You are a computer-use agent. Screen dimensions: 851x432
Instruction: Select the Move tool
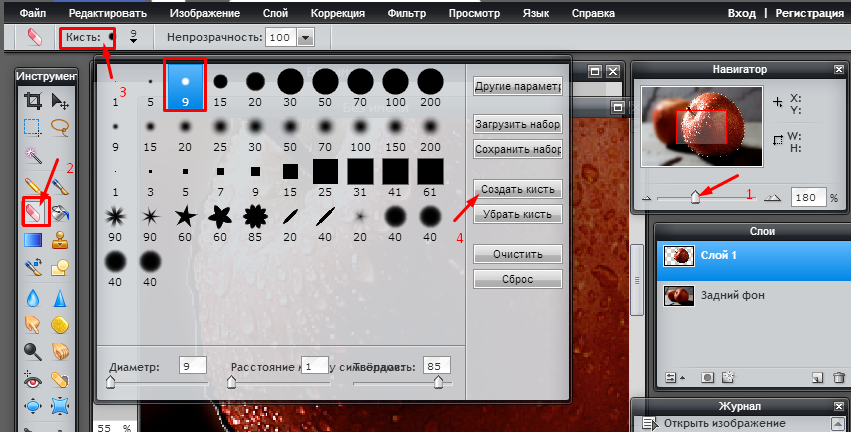(x=60, y=101)
